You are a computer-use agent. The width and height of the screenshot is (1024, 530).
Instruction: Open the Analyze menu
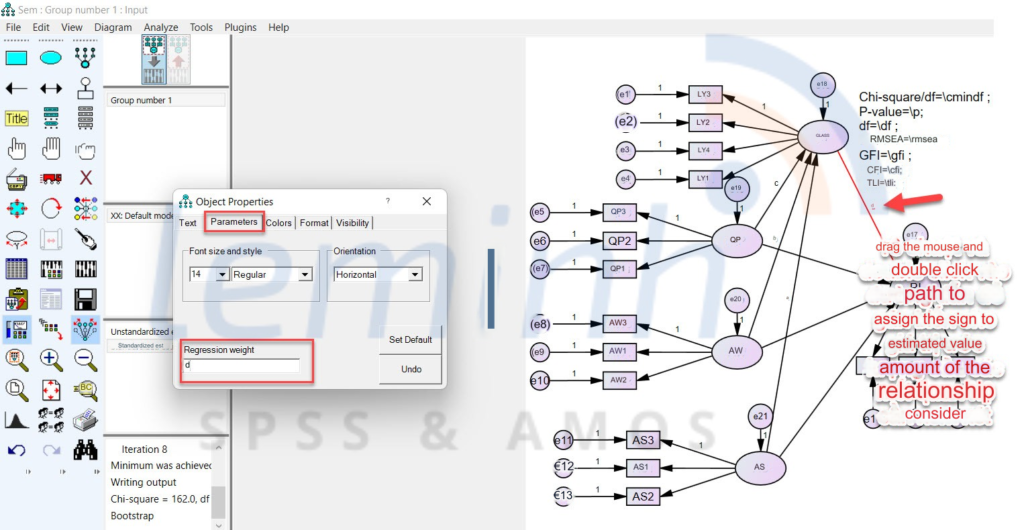coord(160,27)
